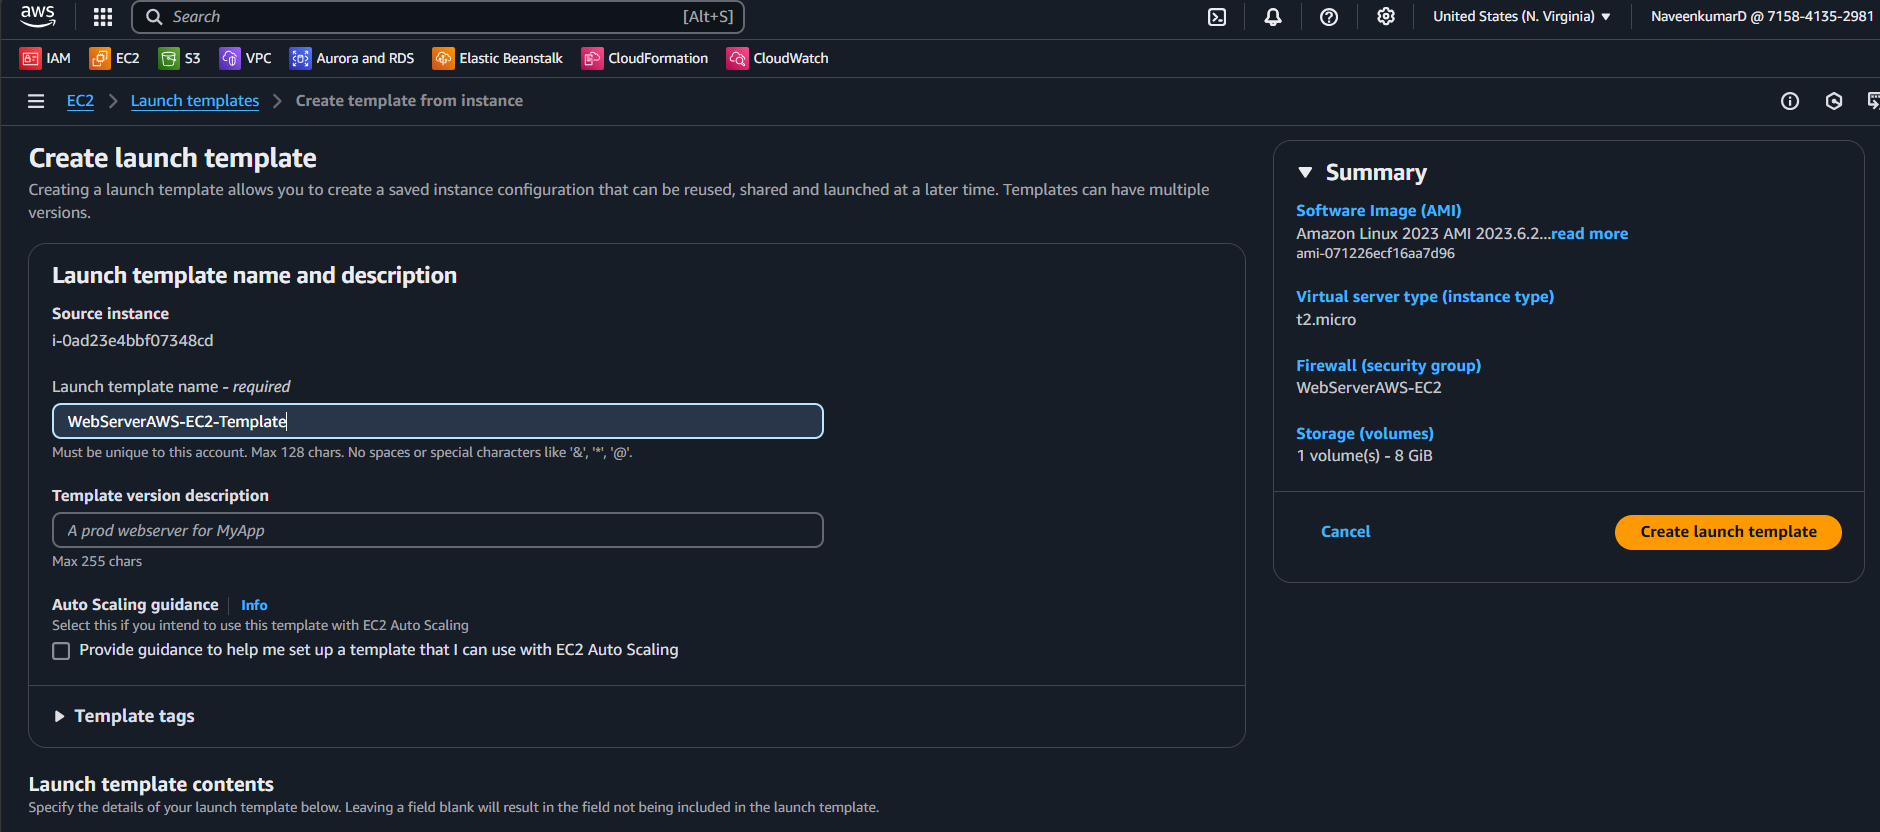Viewport: 1880px width, 832px height.
Task: Open the help question mark icon
Action: (x=1329, y=17)
